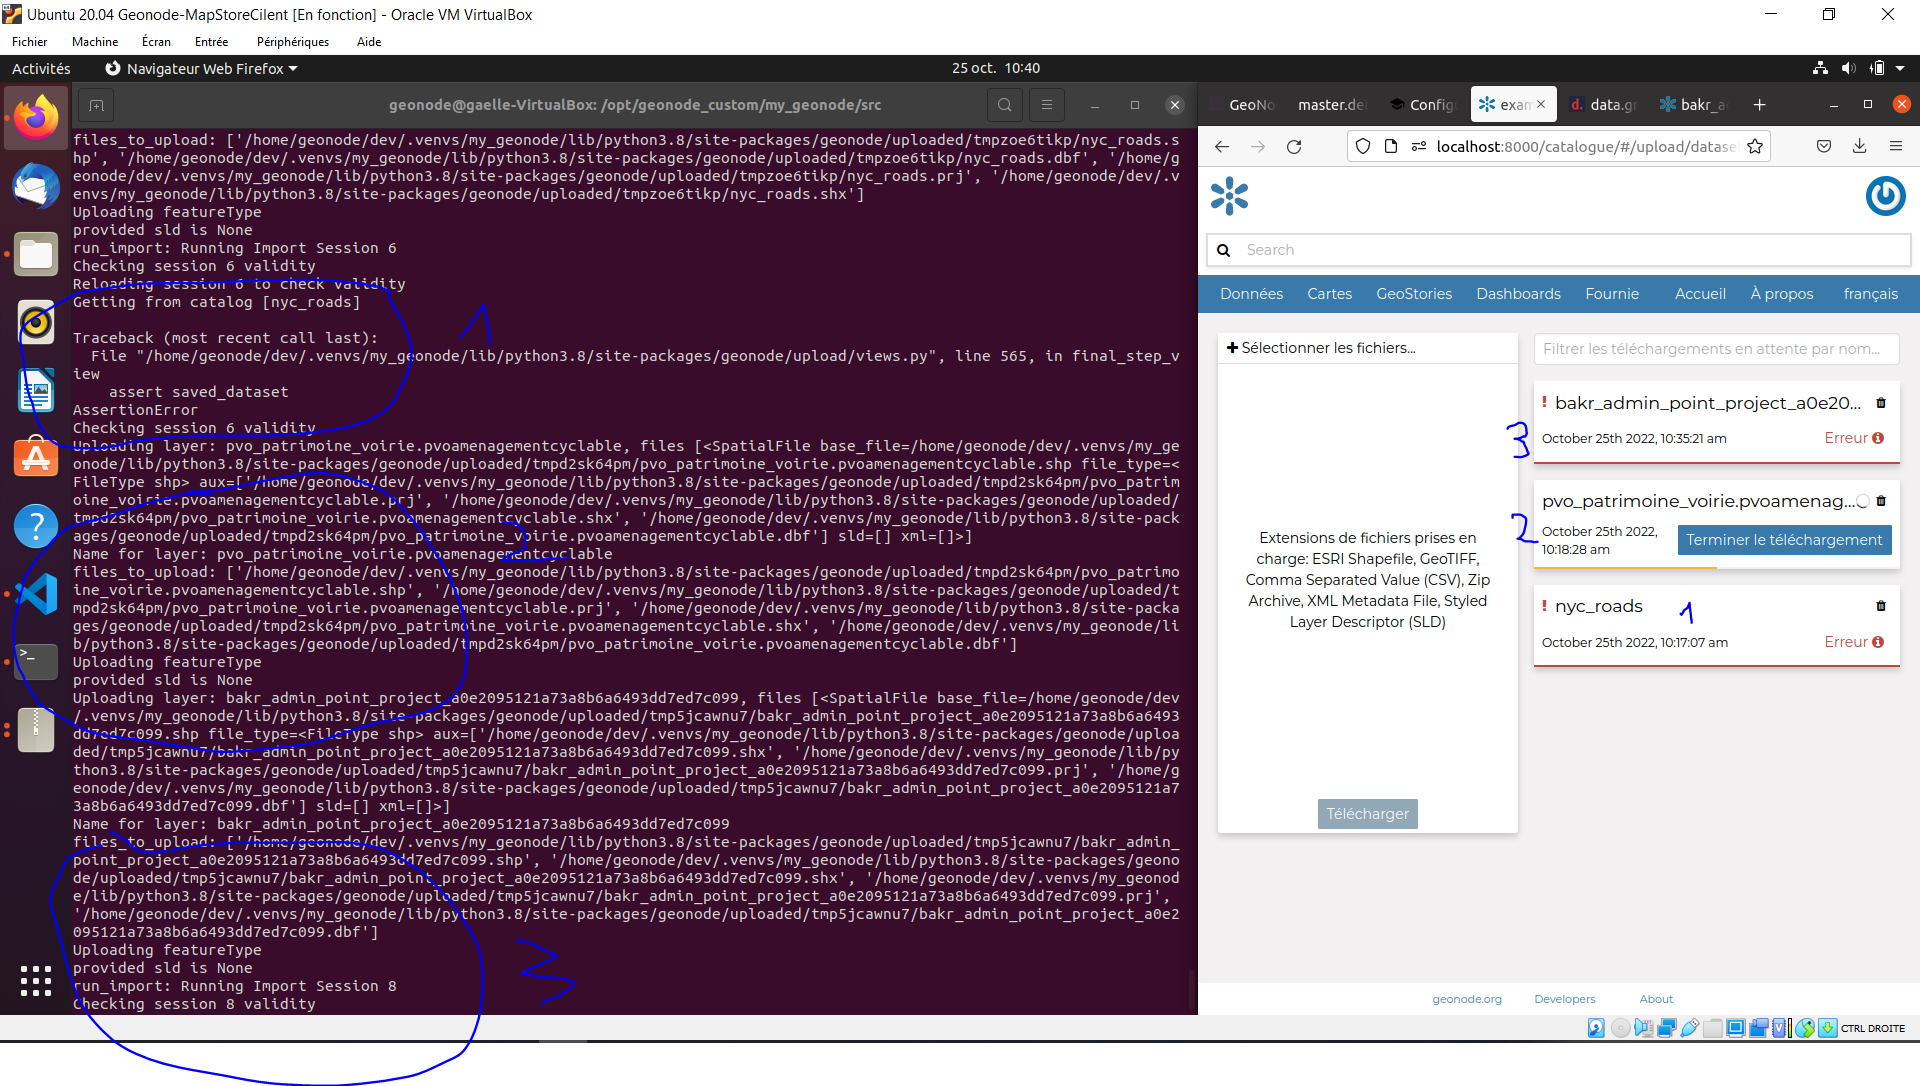Open Firefox Pocket shield icon
This screenshot has width=1920, height=1086.
(x=1824, y=147)
